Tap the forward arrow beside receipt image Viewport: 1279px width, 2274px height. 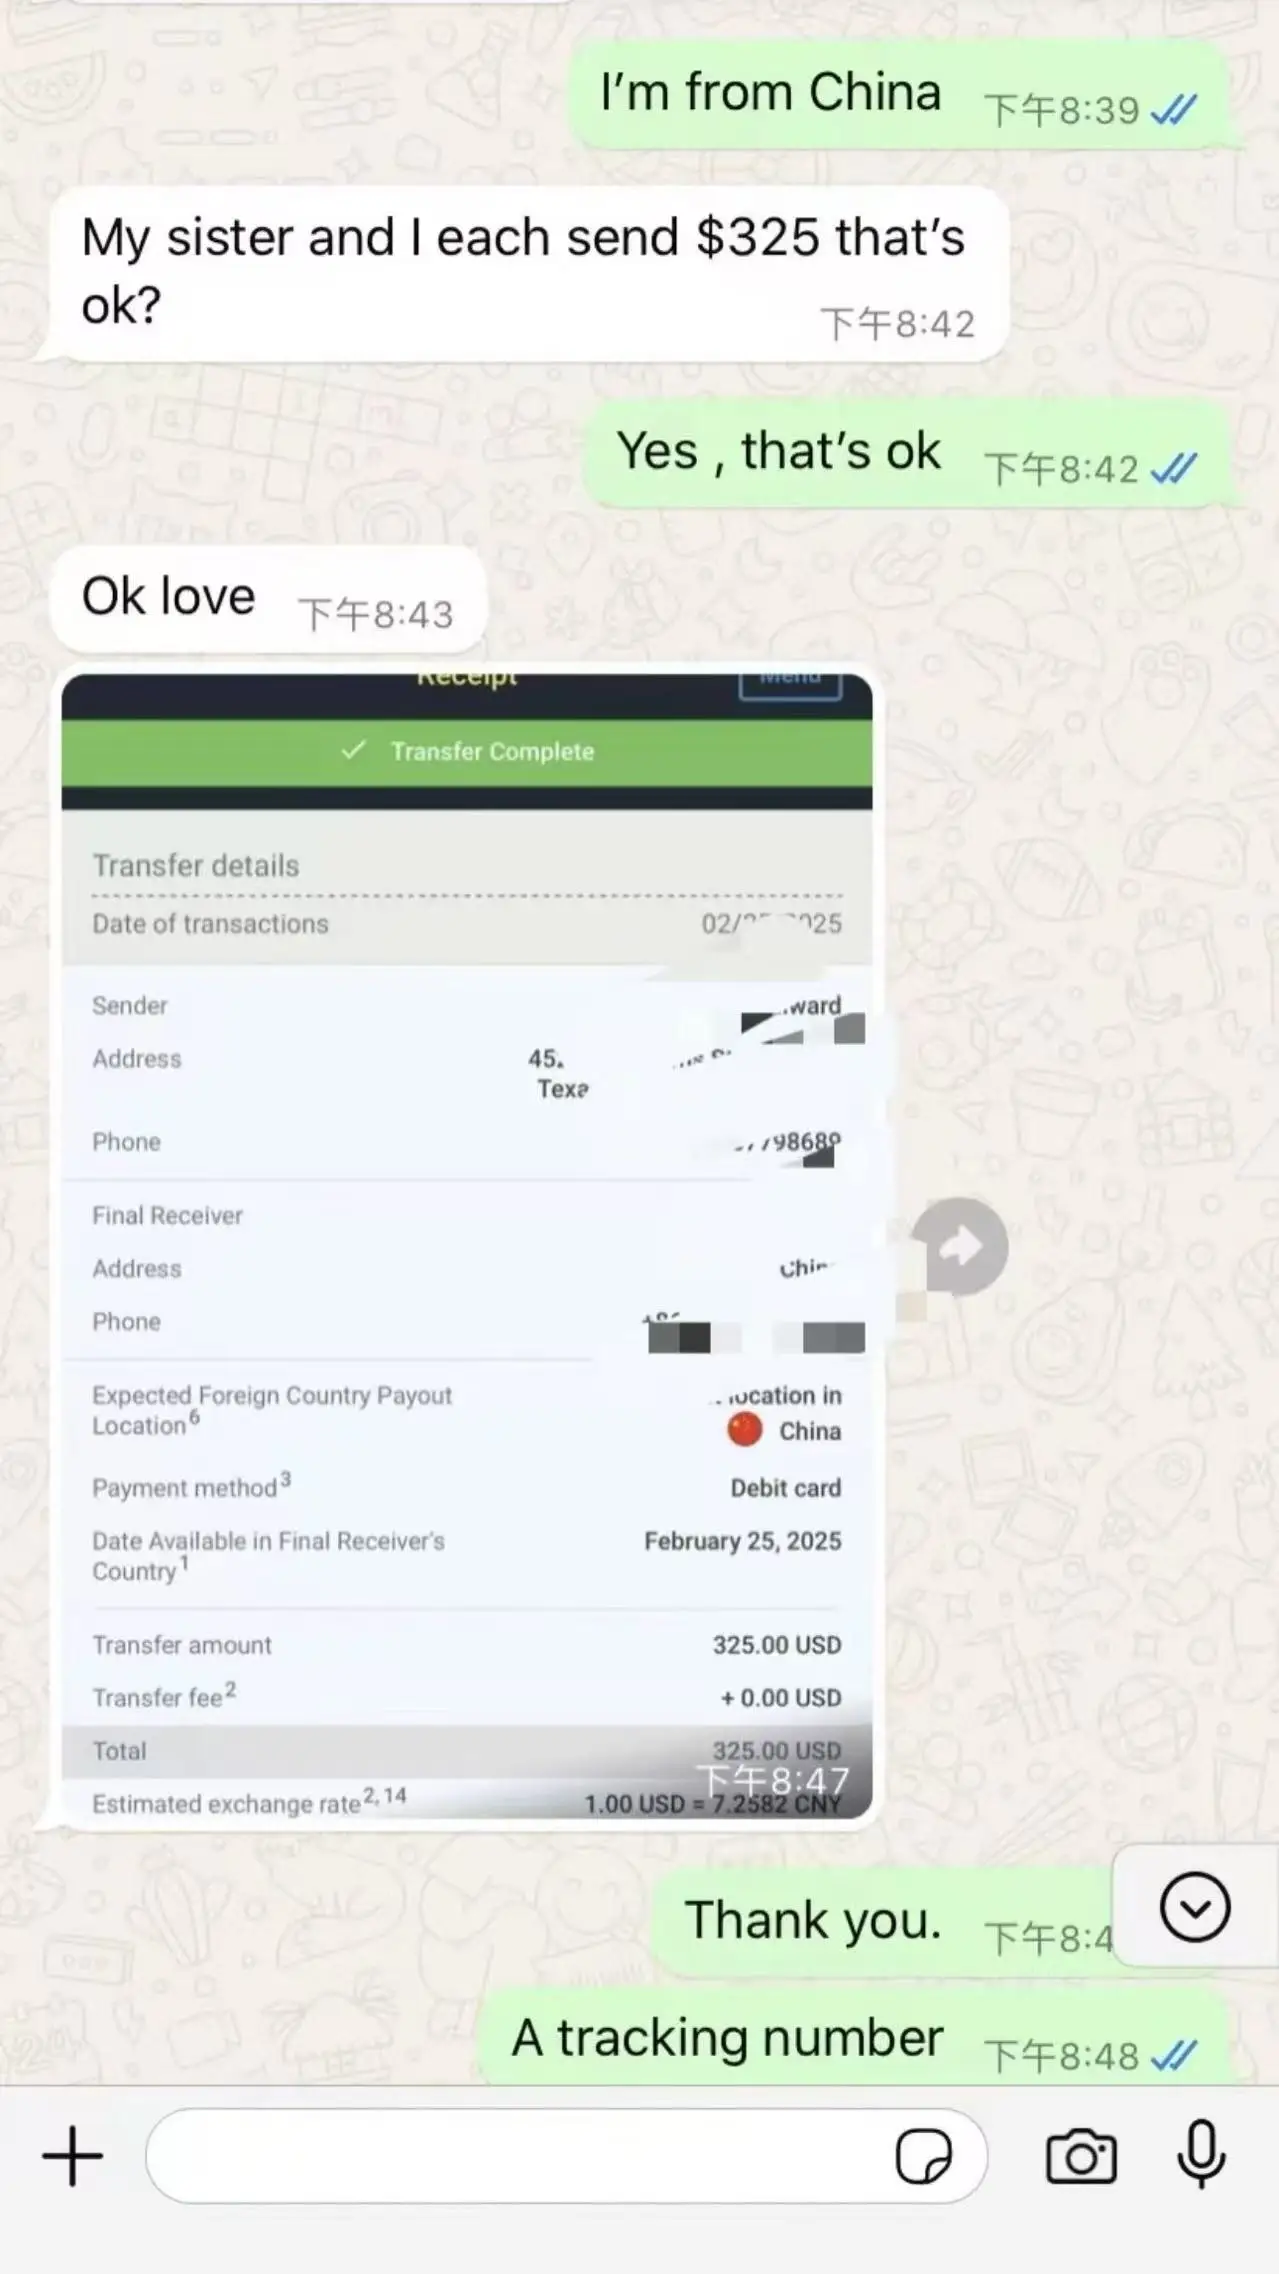pyautogui.click(x=960, y=1246)
